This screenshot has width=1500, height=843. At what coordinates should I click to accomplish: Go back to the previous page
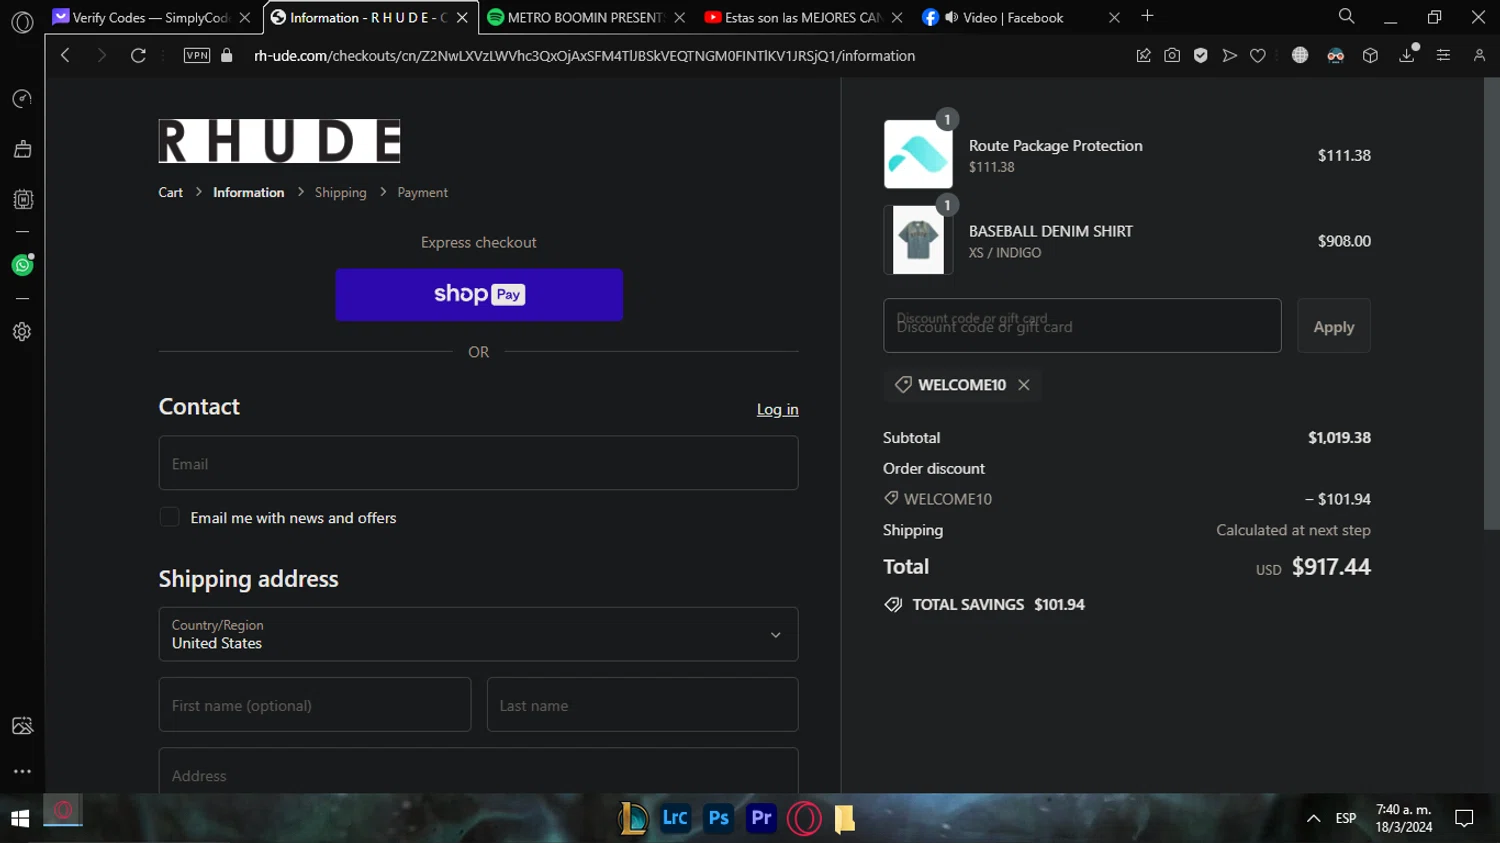point(65,56)
